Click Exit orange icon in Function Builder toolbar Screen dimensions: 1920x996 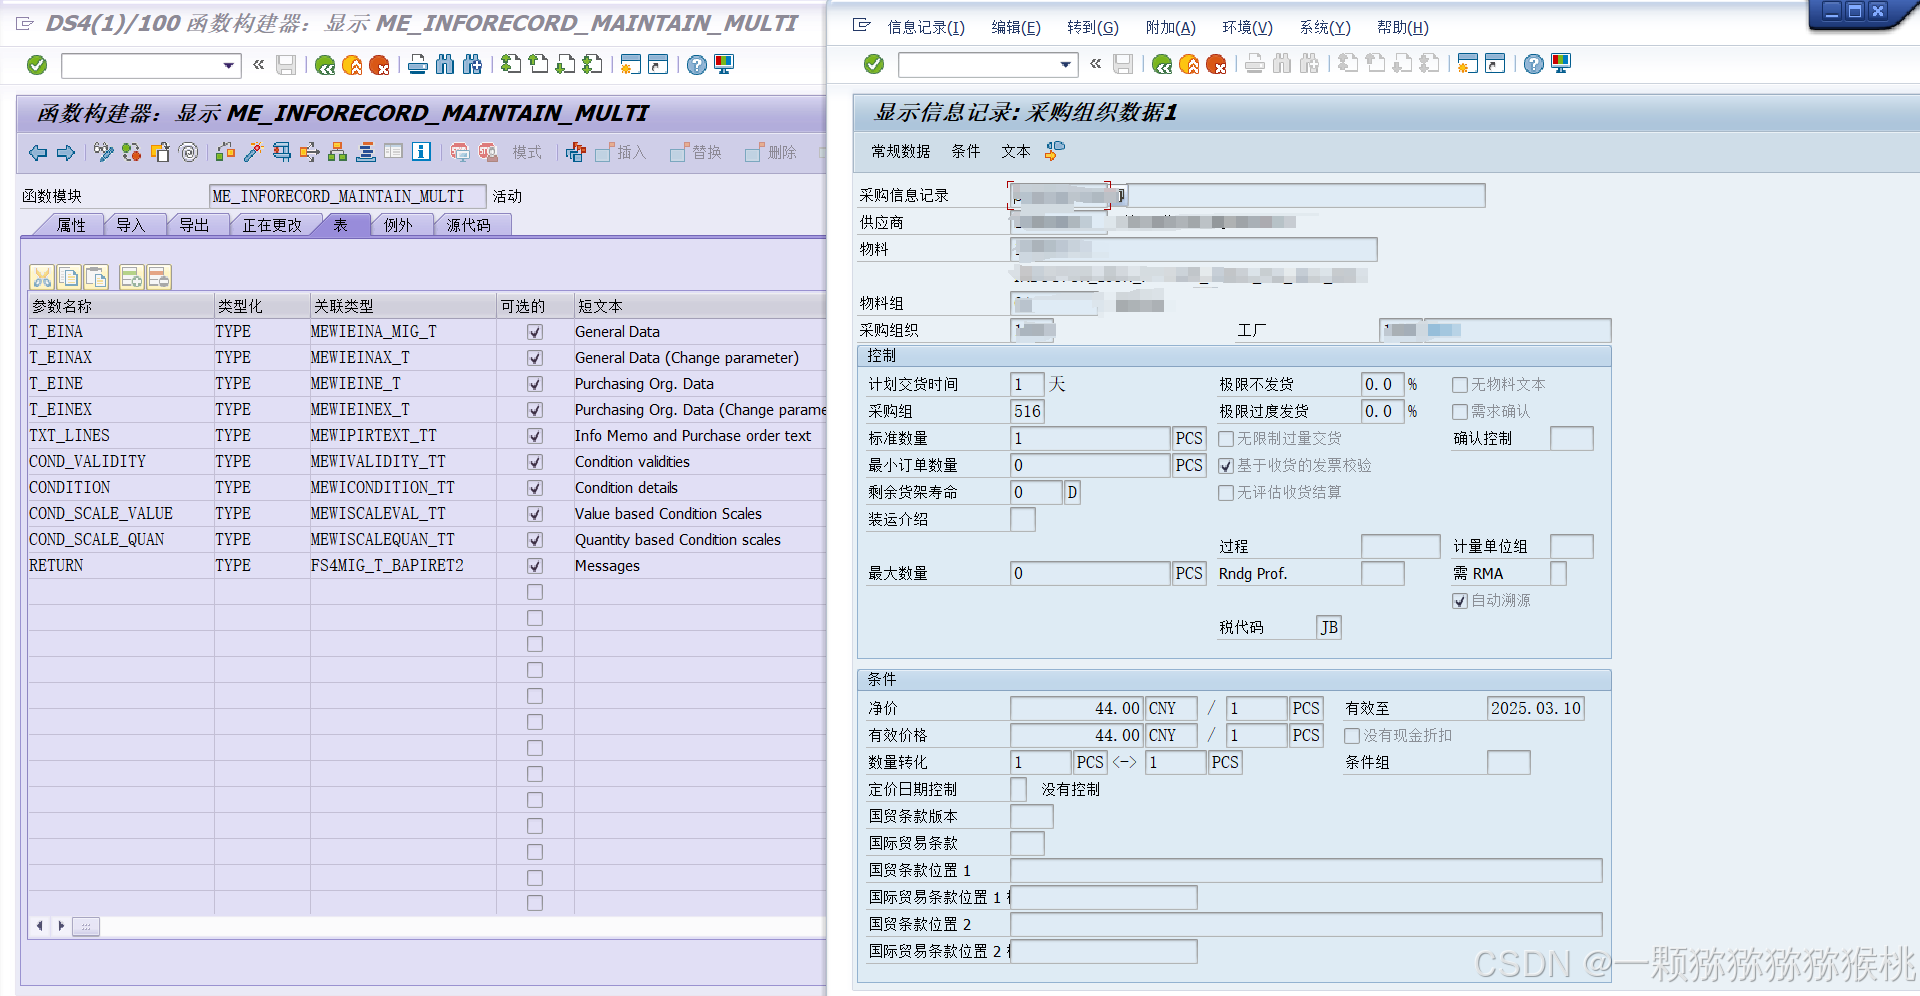click(352, 65)
